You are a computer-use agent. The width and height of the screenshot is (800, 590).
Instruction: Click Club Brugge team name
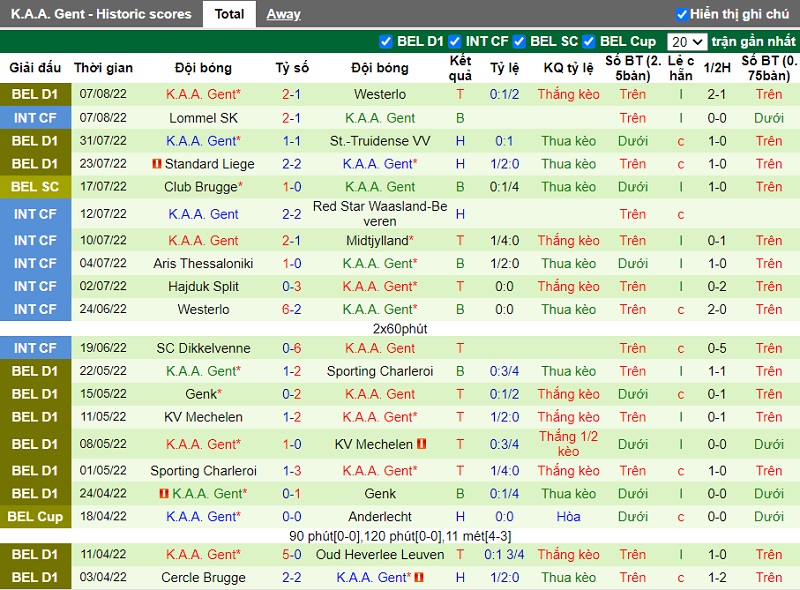(x=204, y=187)
